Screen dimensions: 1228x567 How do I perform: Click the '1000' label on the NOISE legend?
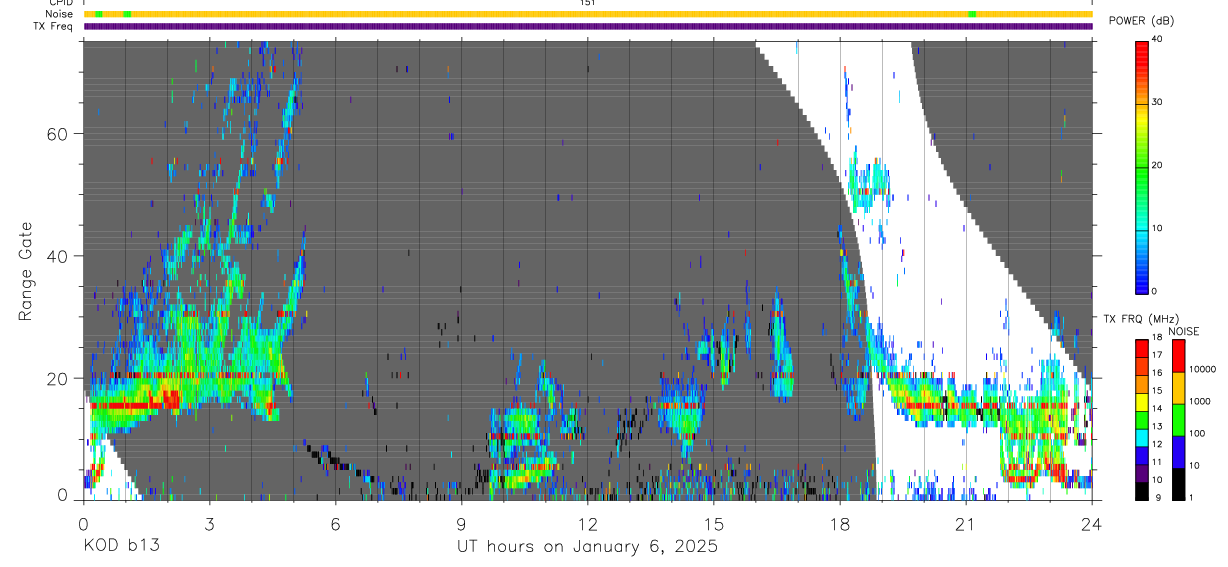pos(1200,402)
